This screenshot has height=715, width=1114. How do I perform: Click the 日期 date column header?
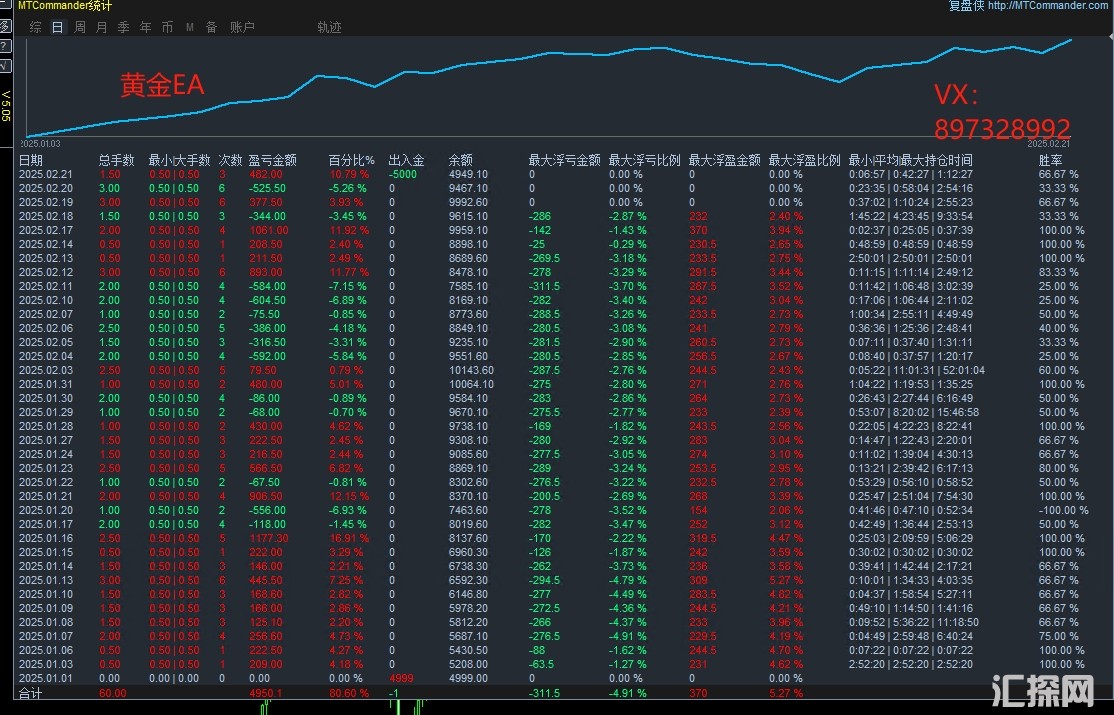(x=31, y=160)
